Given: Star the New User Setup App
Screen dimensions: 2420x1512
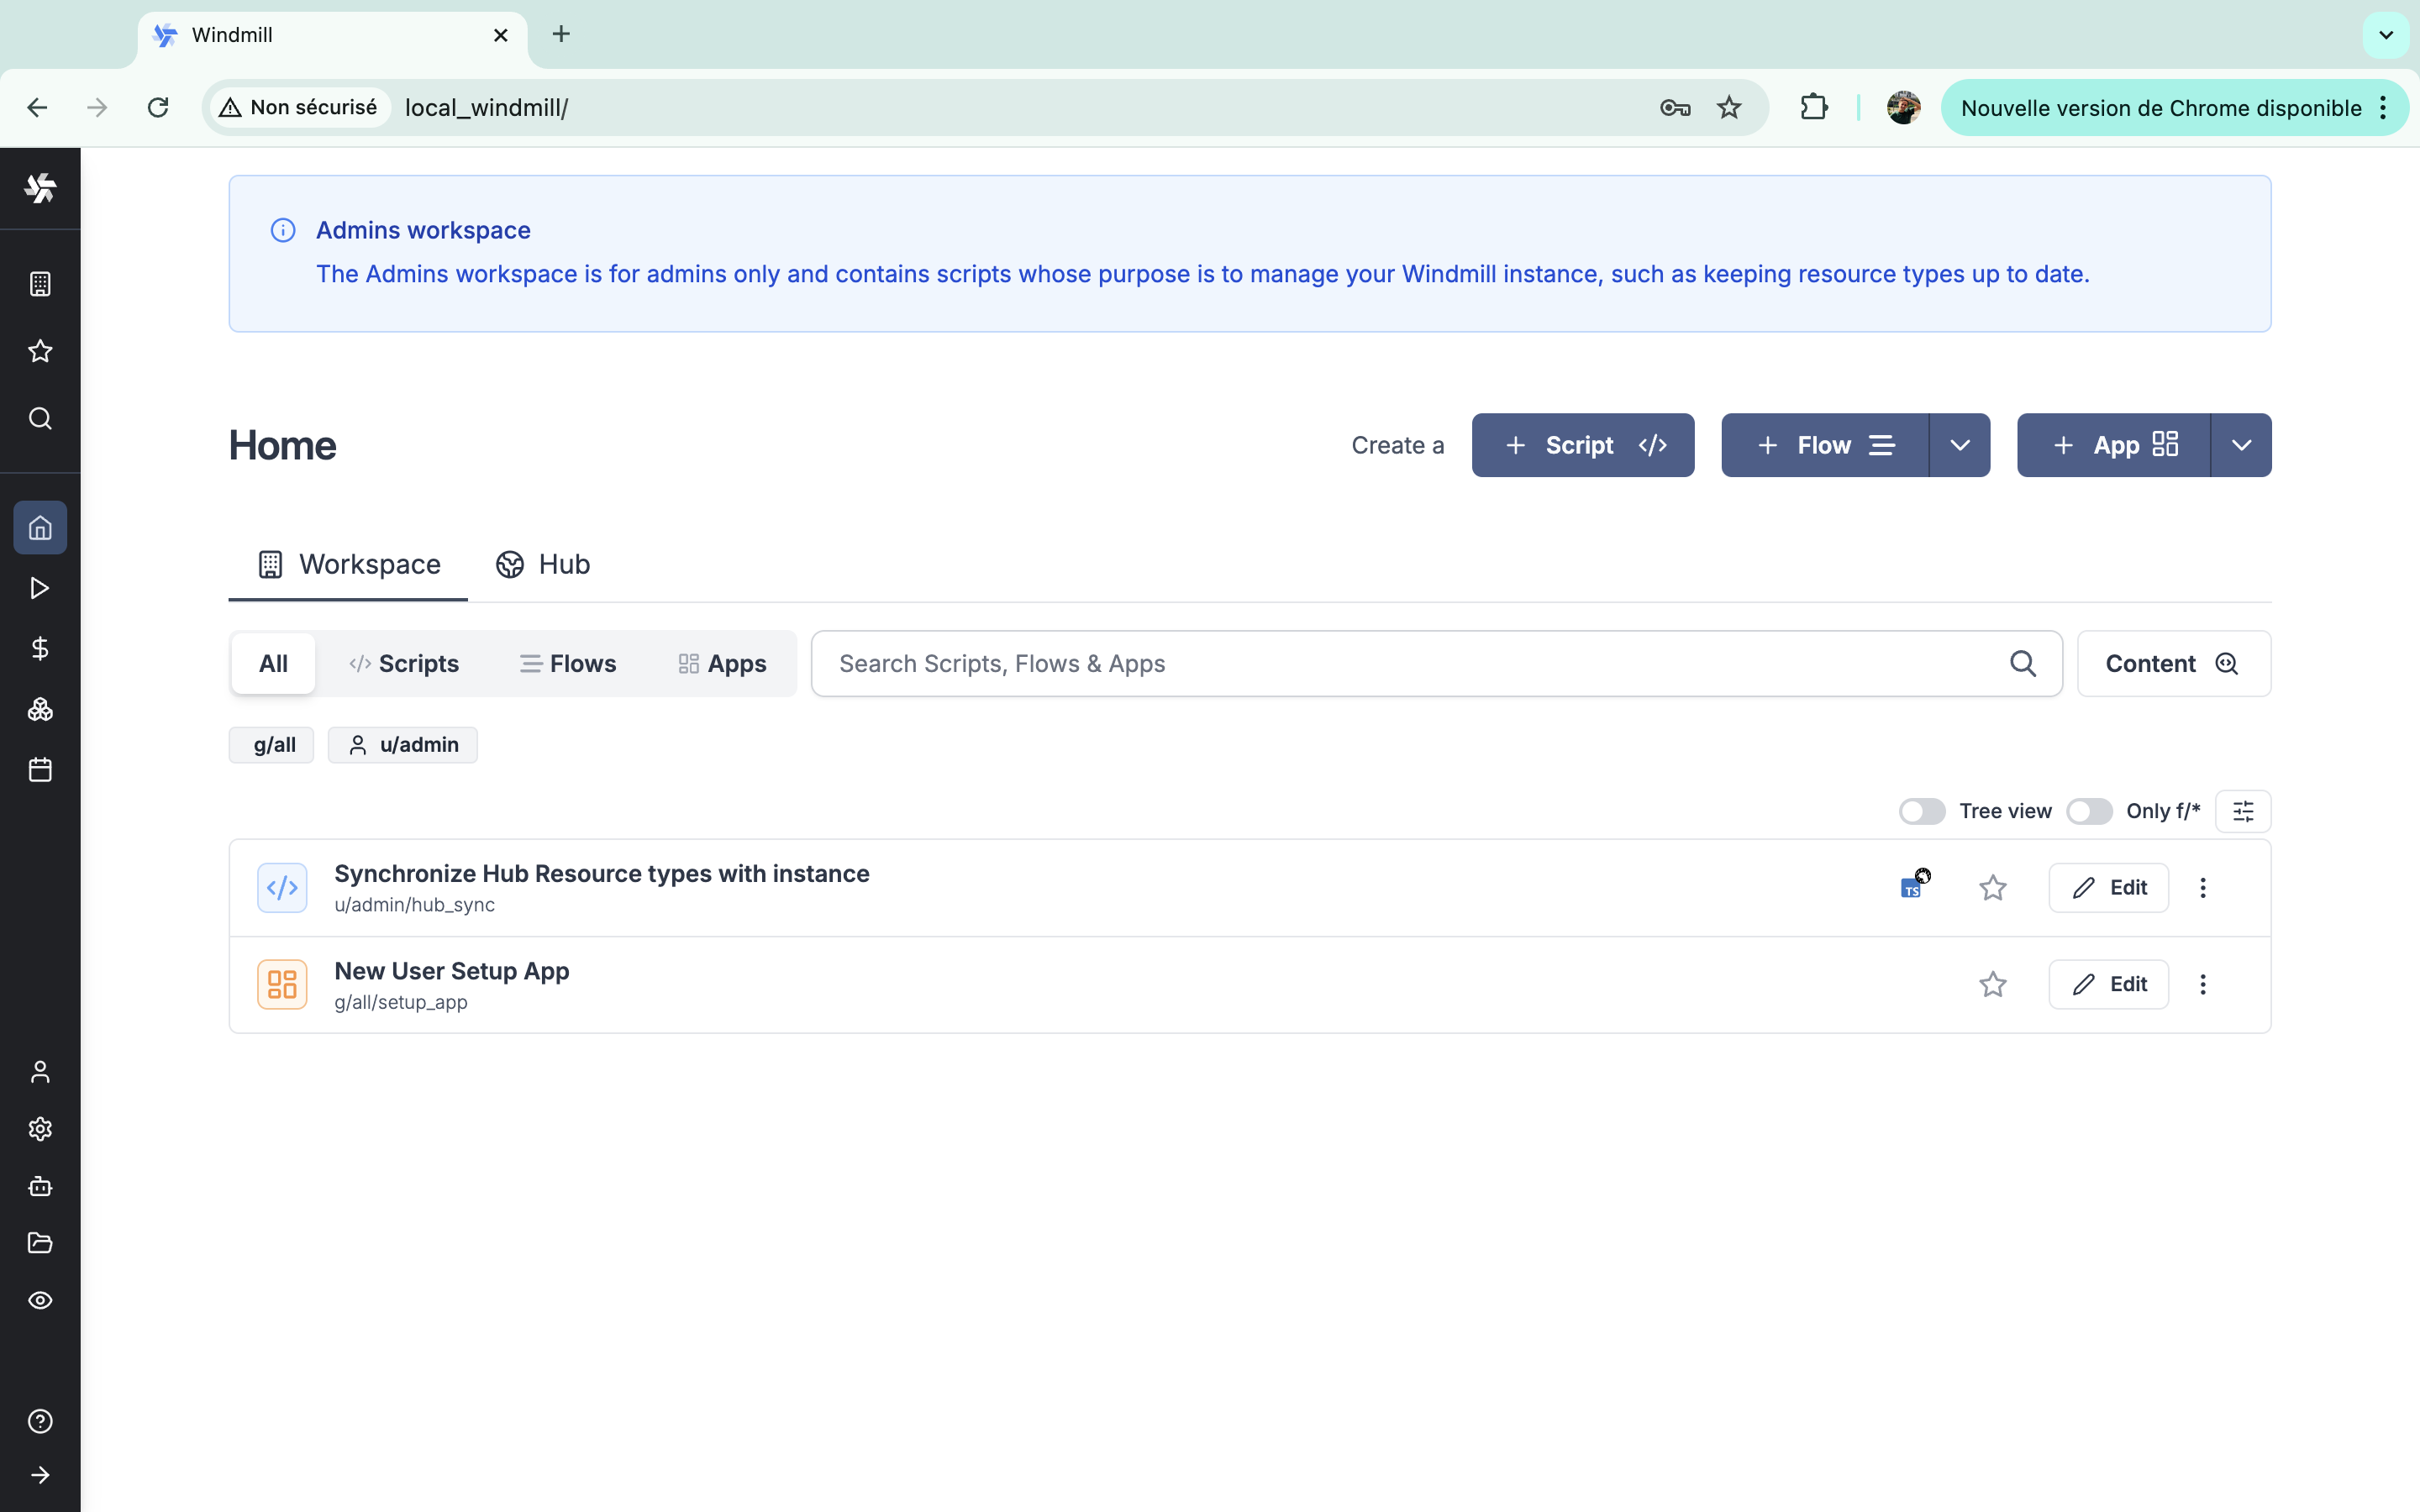Looking at the screenshot, I should [1991, 984].
